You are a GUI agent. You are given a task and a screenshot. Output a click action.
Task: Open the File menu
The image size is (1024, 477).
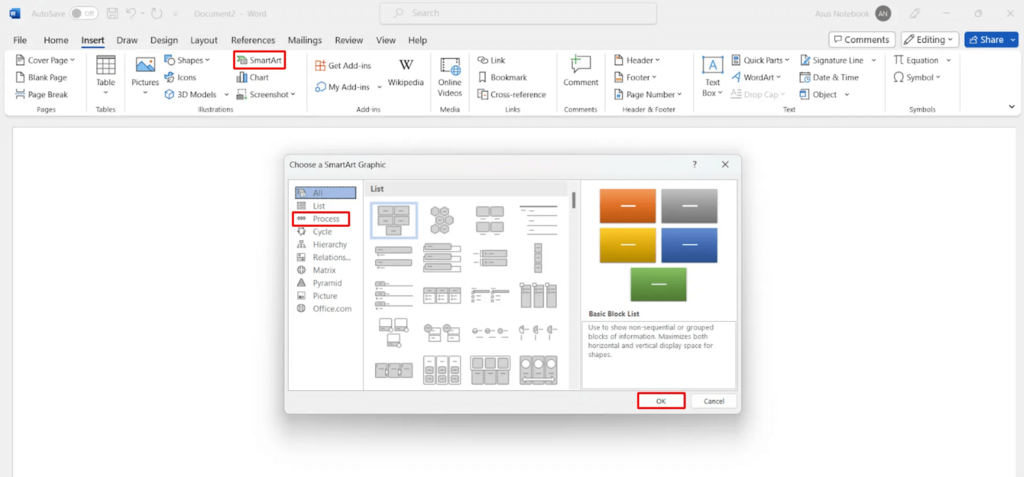[x=20, y=40]
